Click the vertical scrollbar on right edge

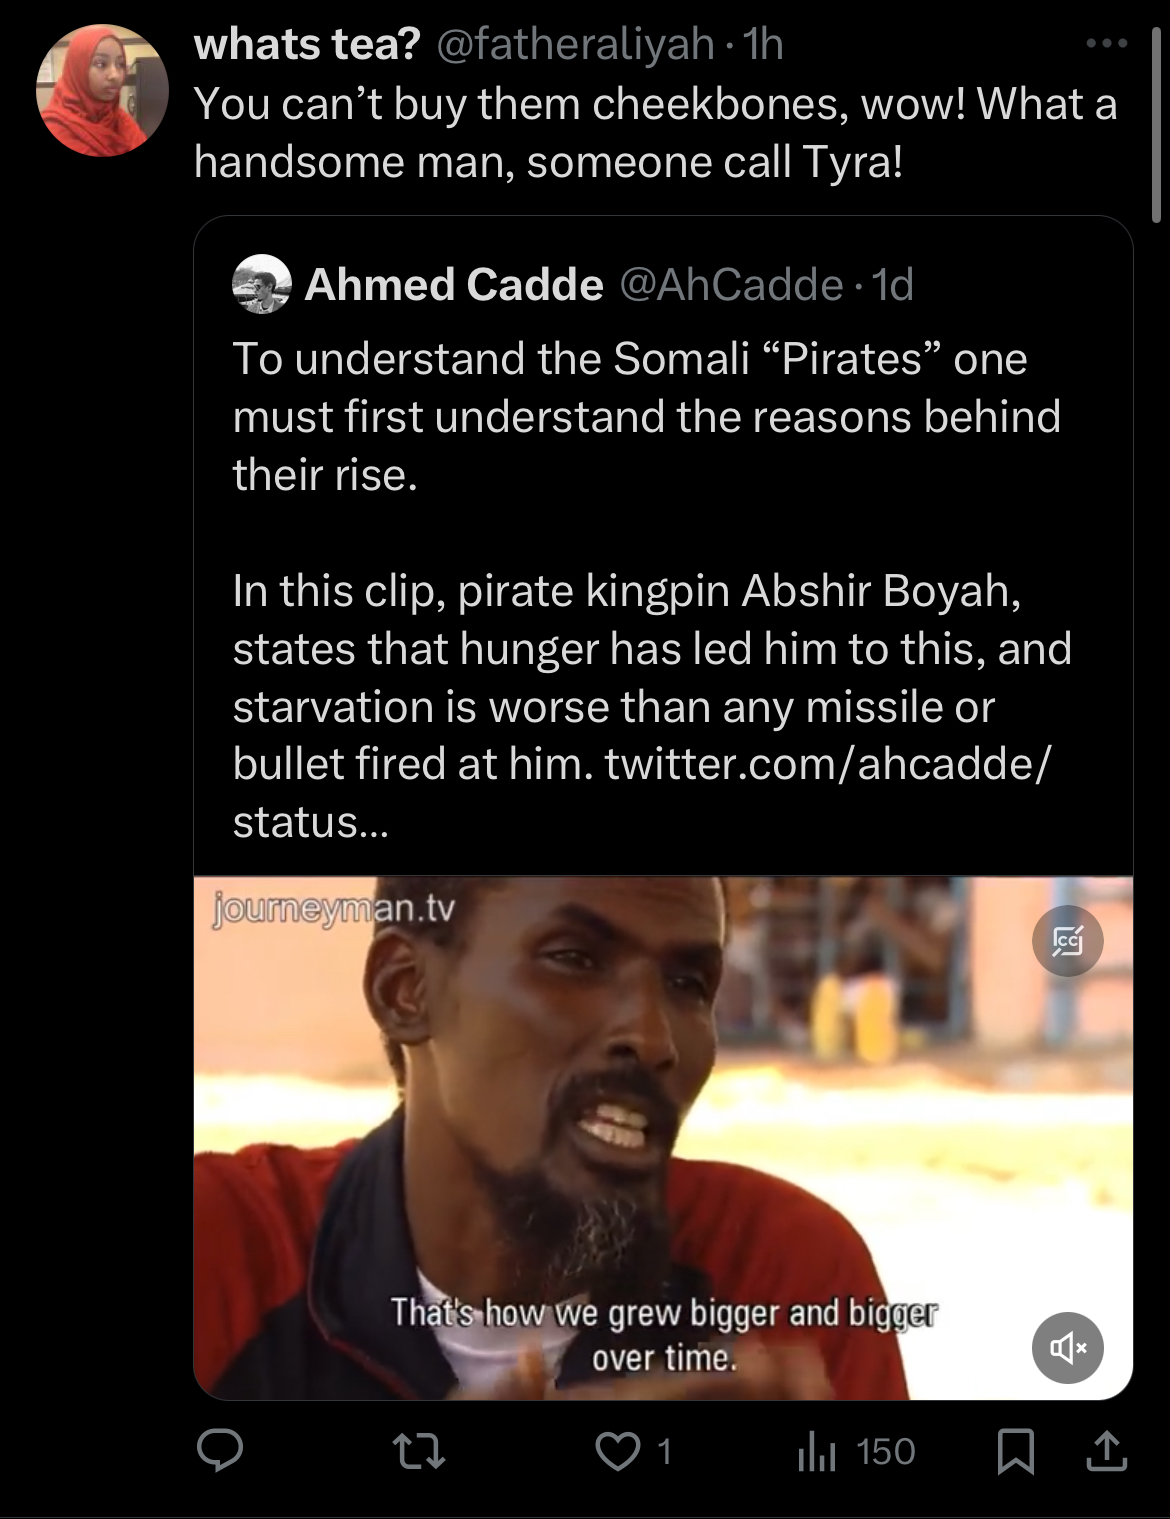(1156, 125)
